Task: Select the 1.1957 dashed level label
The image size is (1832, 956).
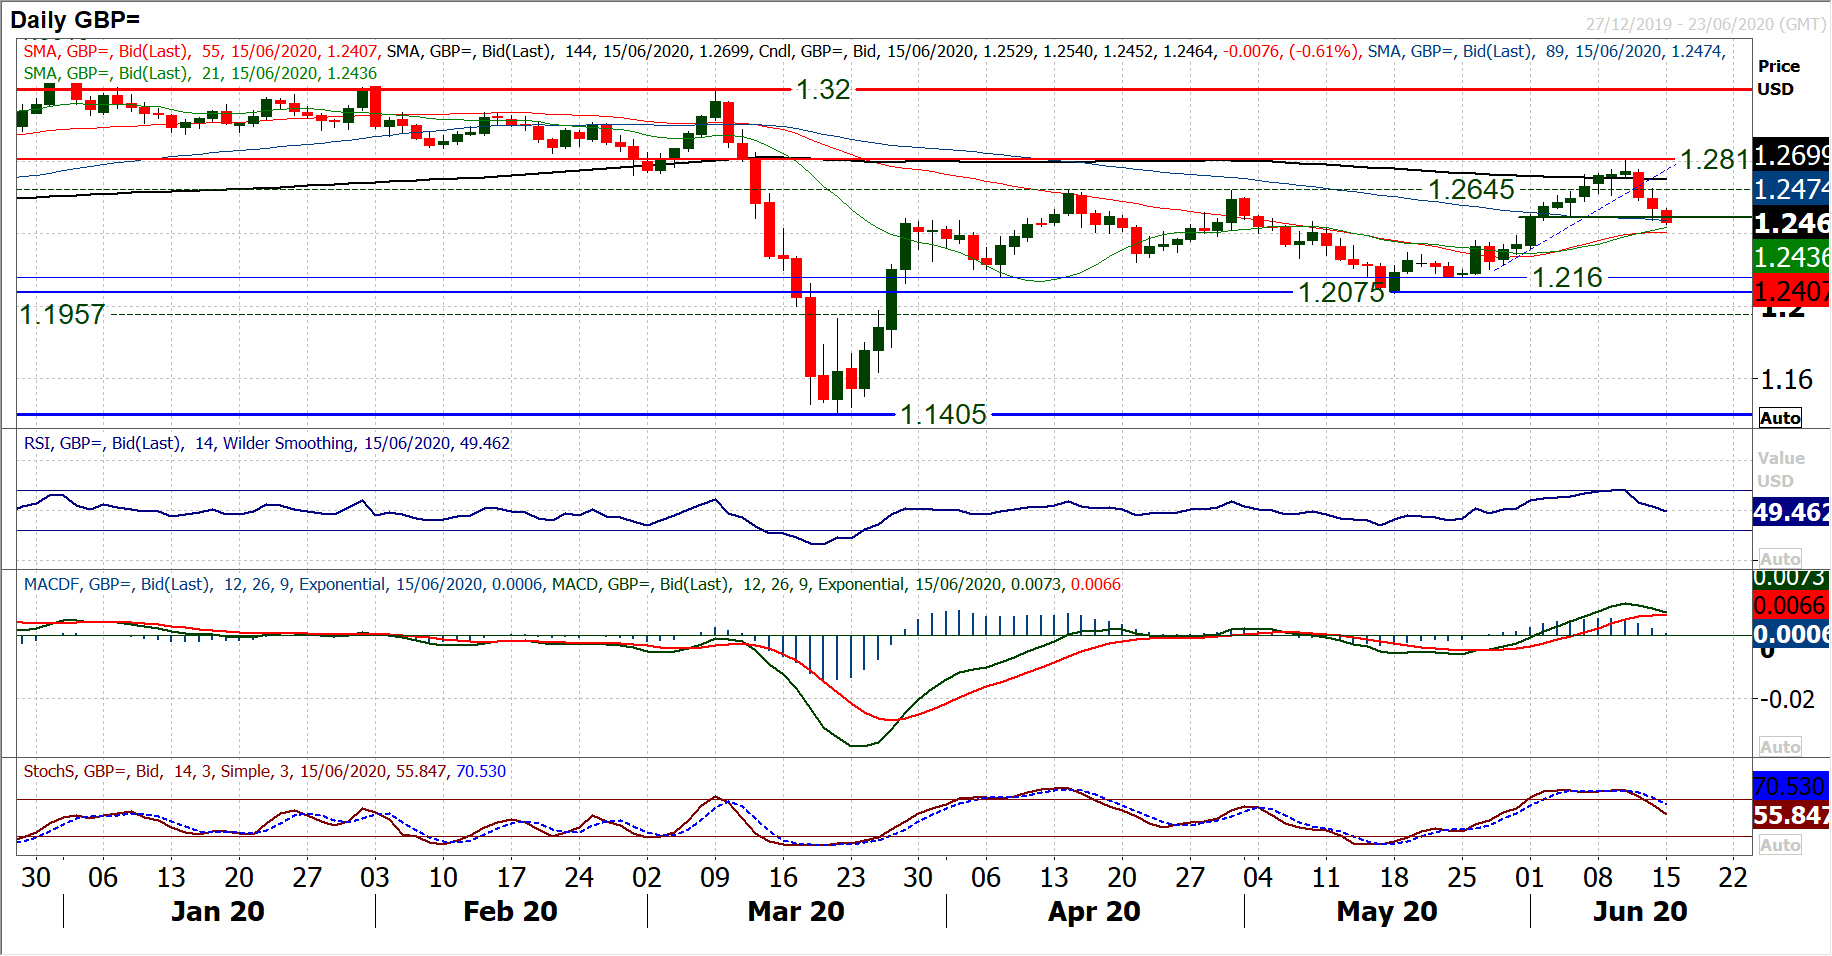Action: tap(62, 314)
